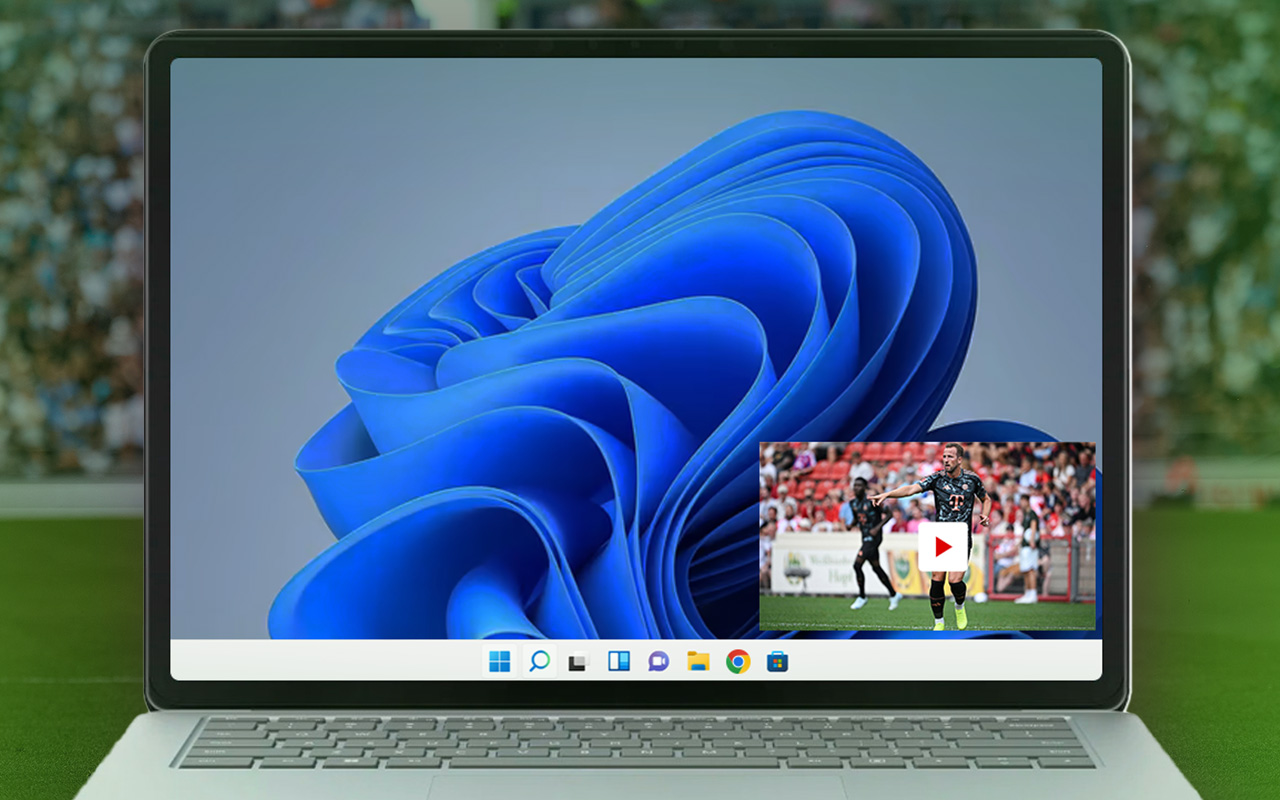Select the four-square Windows logo
The width and height of the screenshot is (1280, 800).
(499, 661)
